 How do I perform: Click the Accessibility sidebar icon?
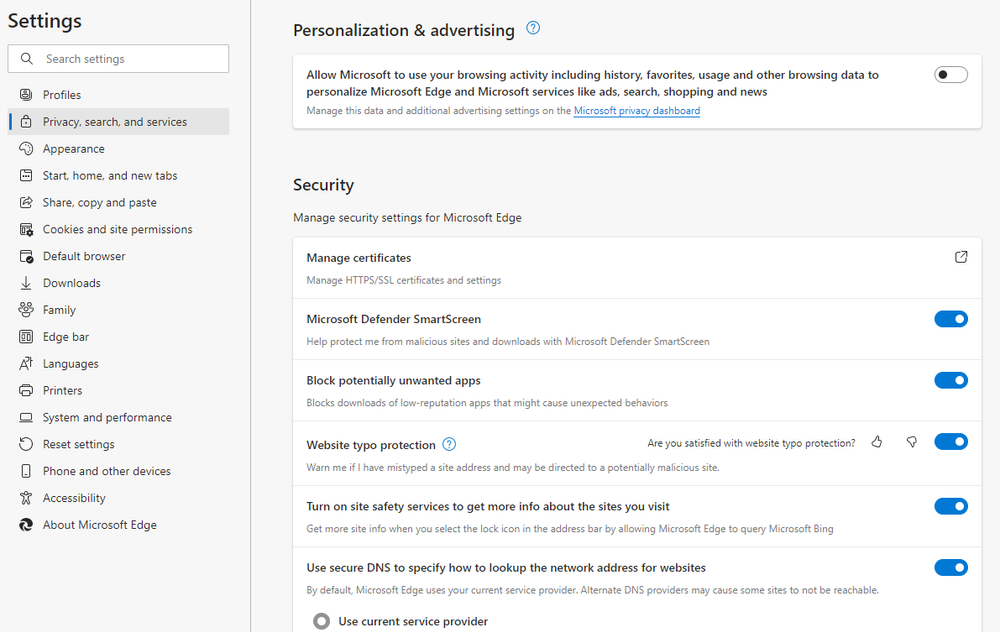click(x=24, y=497)
